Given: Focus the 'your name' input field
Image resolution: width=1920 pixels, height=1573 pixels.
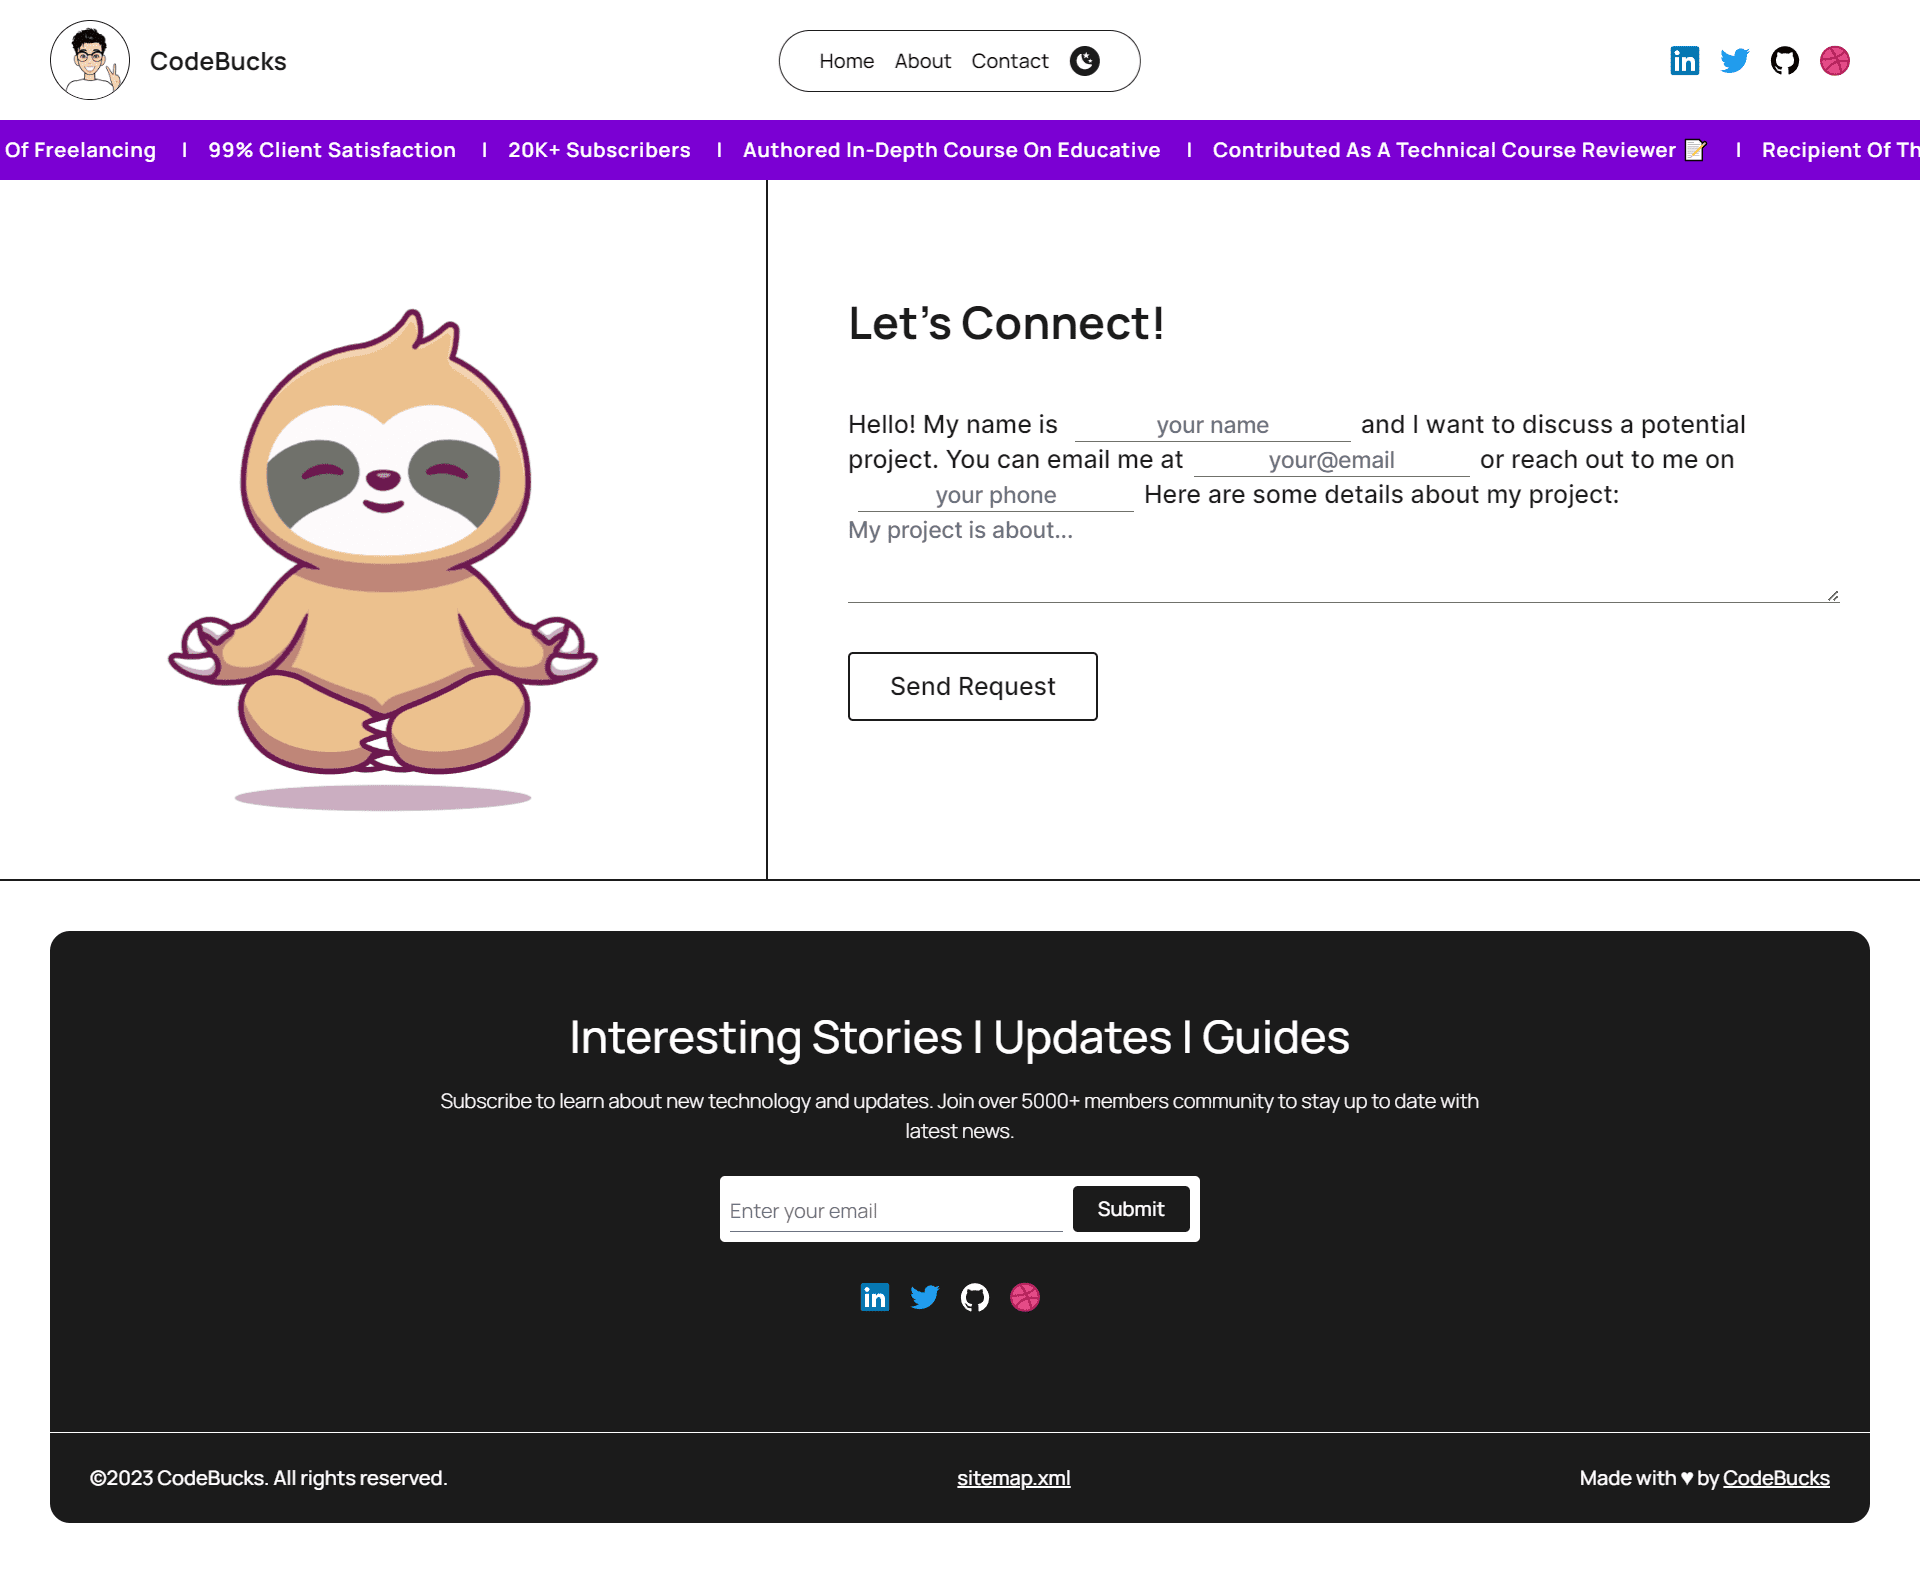Looking at the screenshot, I should point(1212,425).
